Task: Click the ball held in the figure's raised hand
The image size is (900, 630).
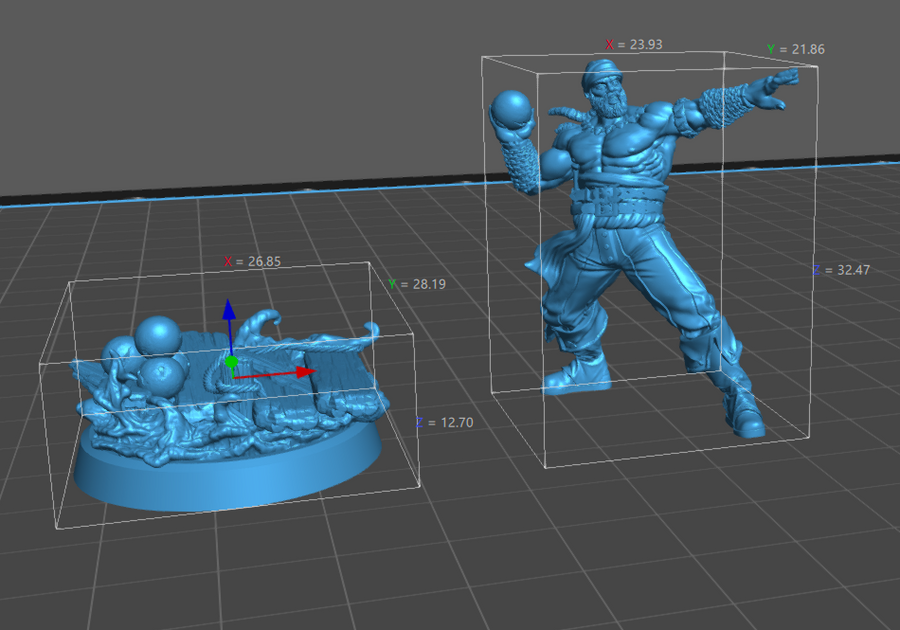Action: [512, 110]
